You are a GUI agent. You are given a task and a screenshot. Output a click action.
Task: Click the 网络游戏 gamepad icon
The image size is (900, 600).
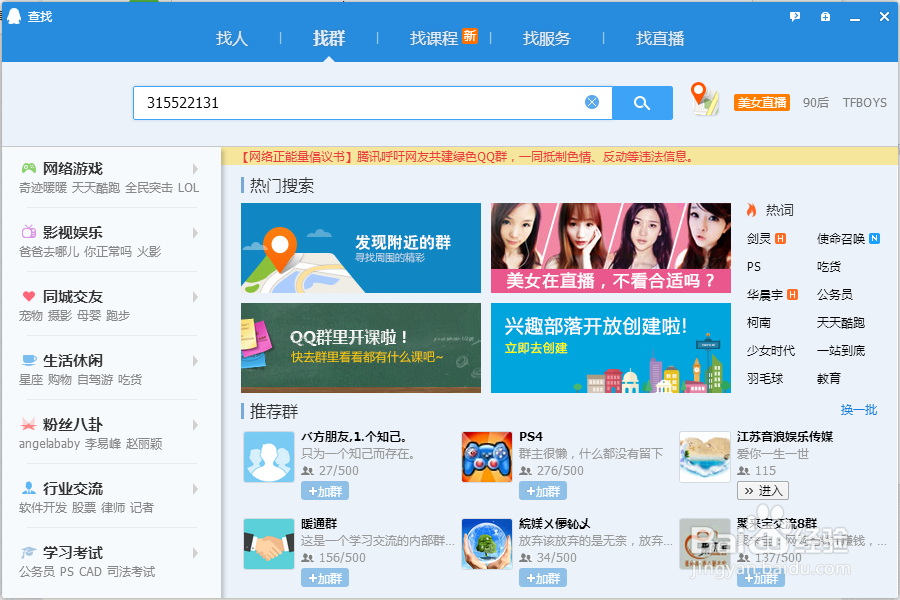tap(29, 168)
